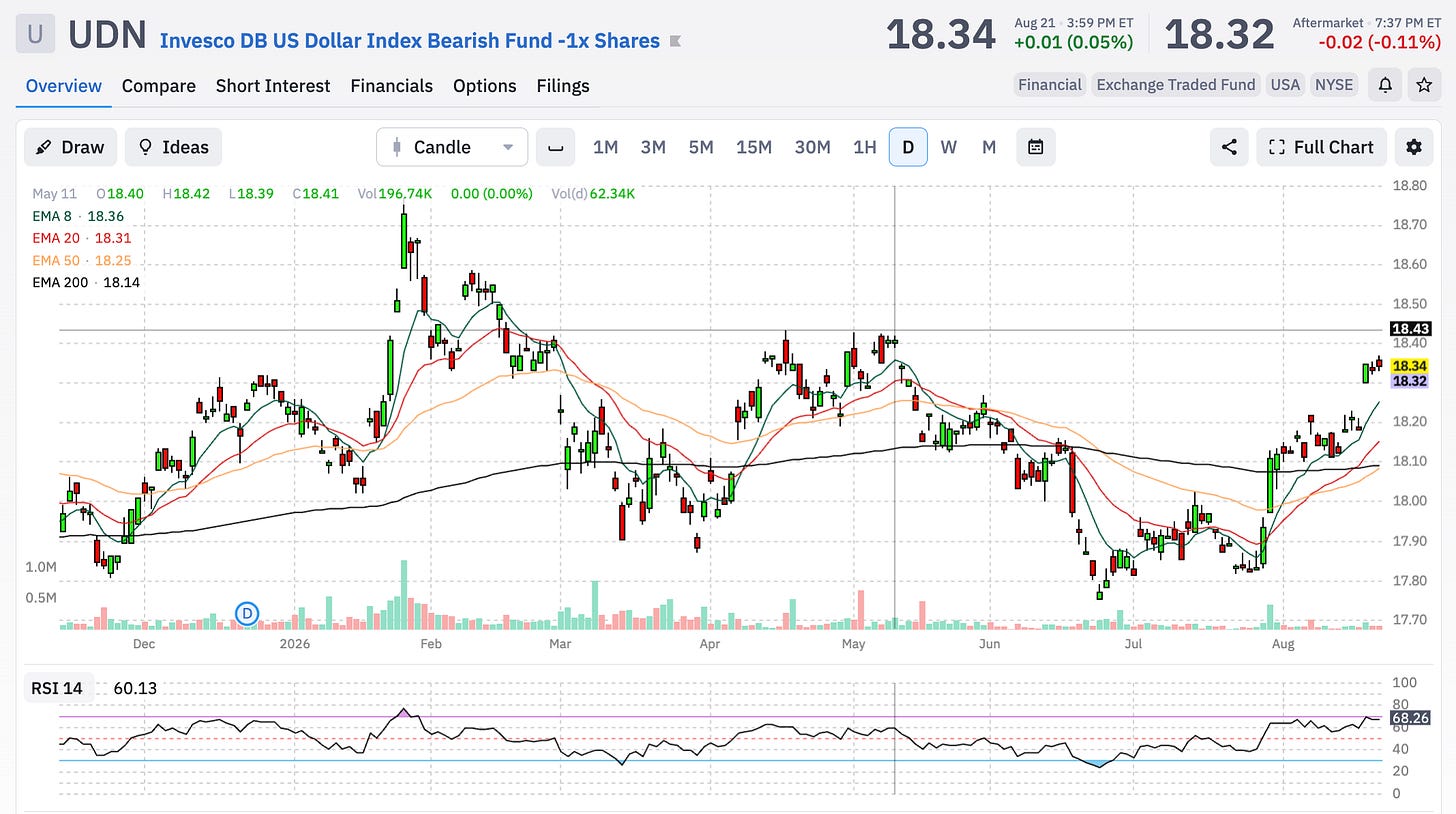Open the Draw tools
This screenshot has height=814, width=1456.
tap(70, 147)
